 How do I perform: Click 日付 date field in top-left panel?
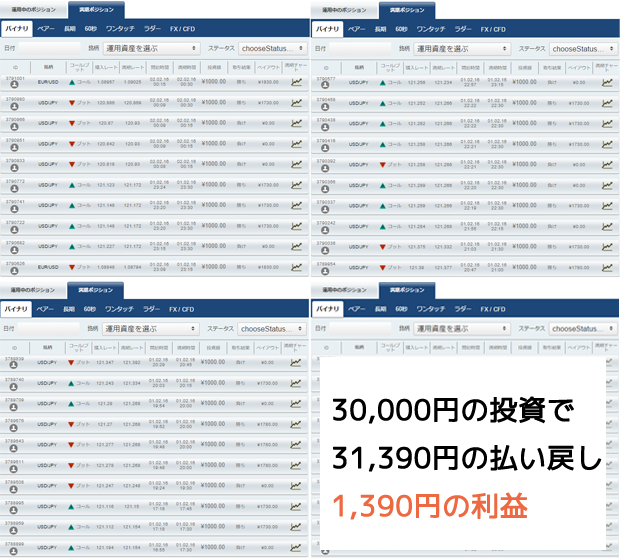point(49,48)
